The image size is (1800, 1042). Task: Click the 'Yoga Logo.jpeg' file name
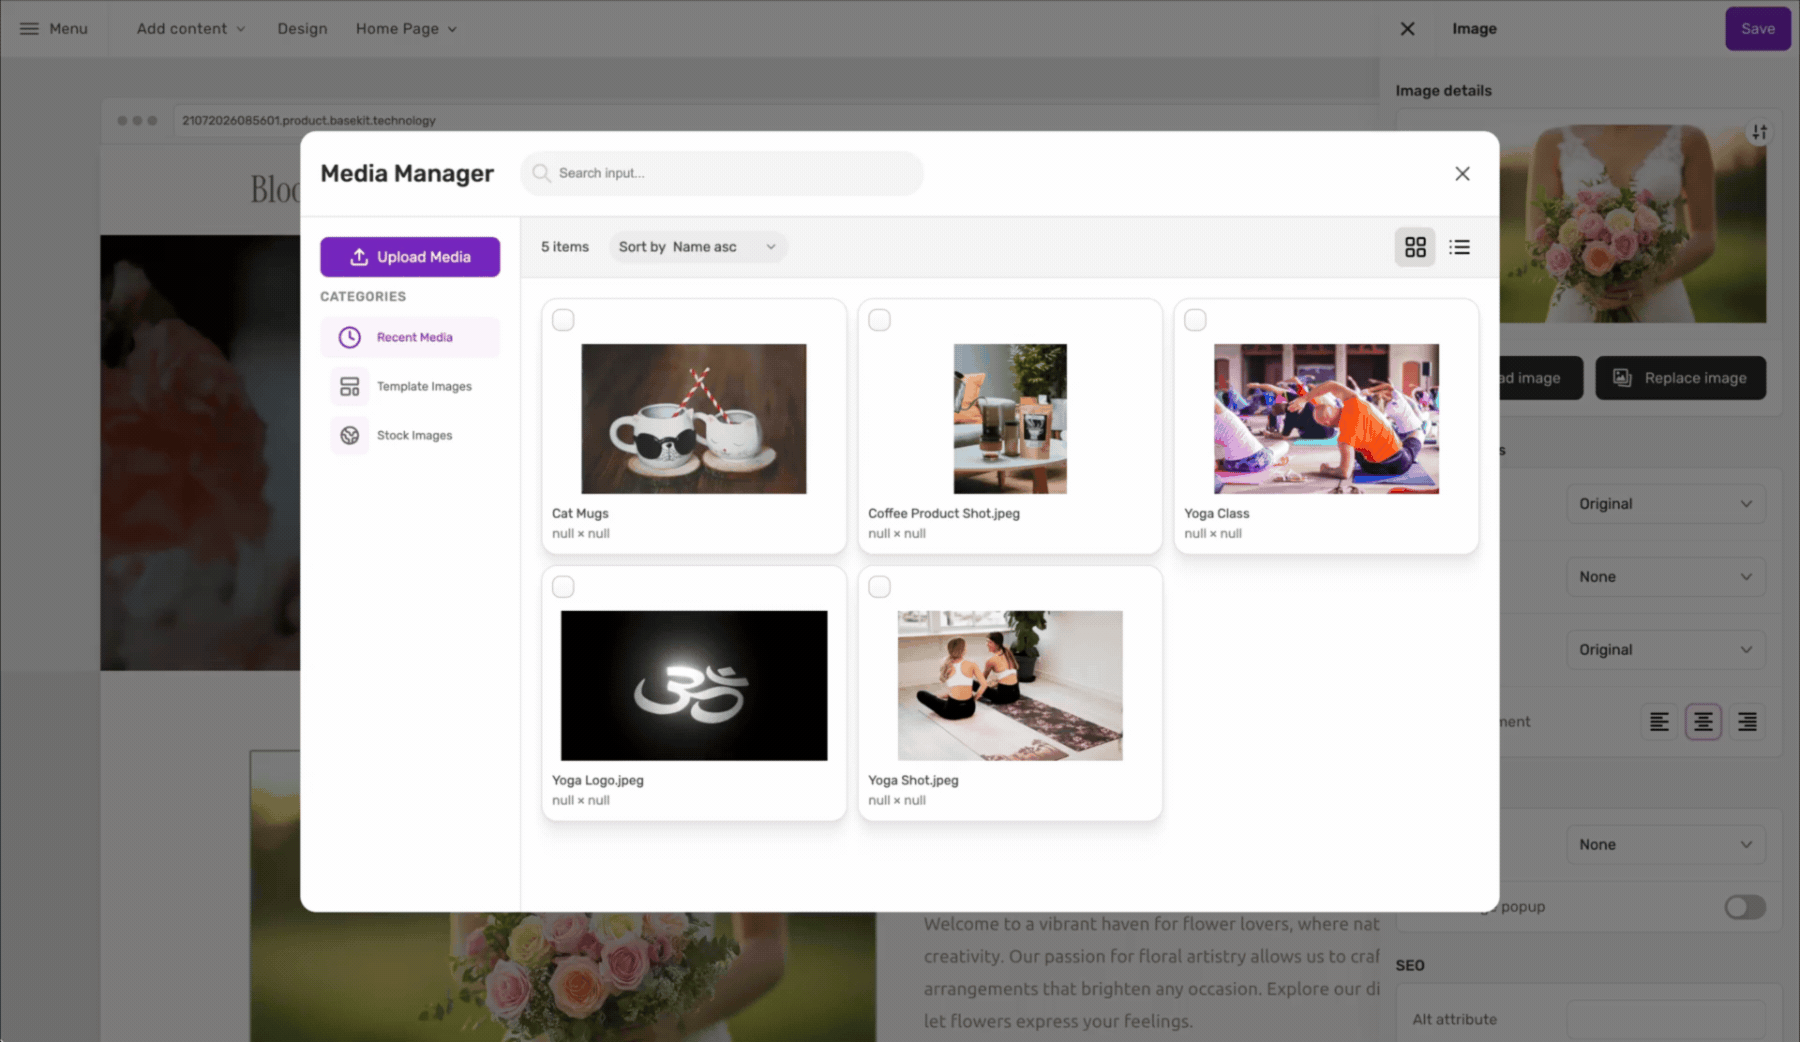[598, 781]
